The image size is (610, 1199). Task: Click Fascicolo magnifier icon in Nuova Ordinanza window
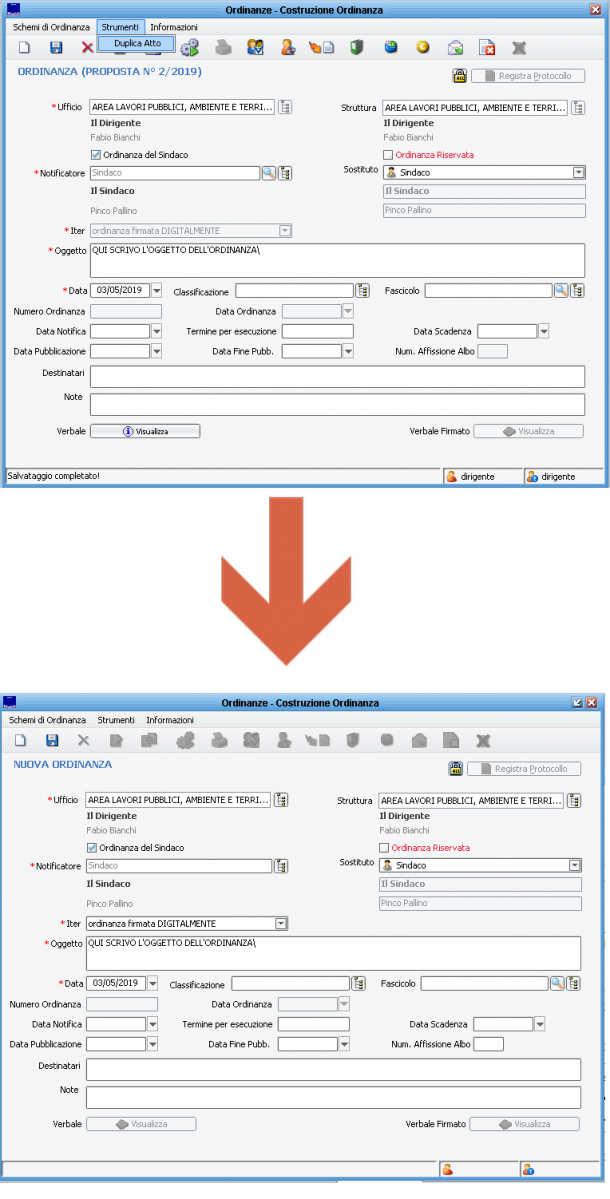pyautogui.click(x=557, y=983)
